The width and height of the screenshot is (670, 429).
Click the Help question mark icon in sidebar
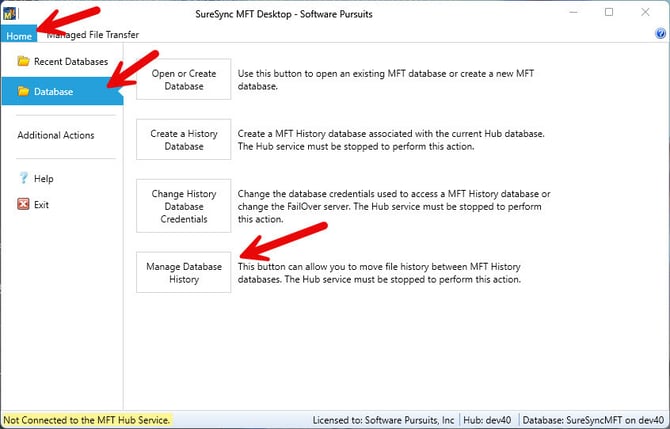click(x=24, y=178)
